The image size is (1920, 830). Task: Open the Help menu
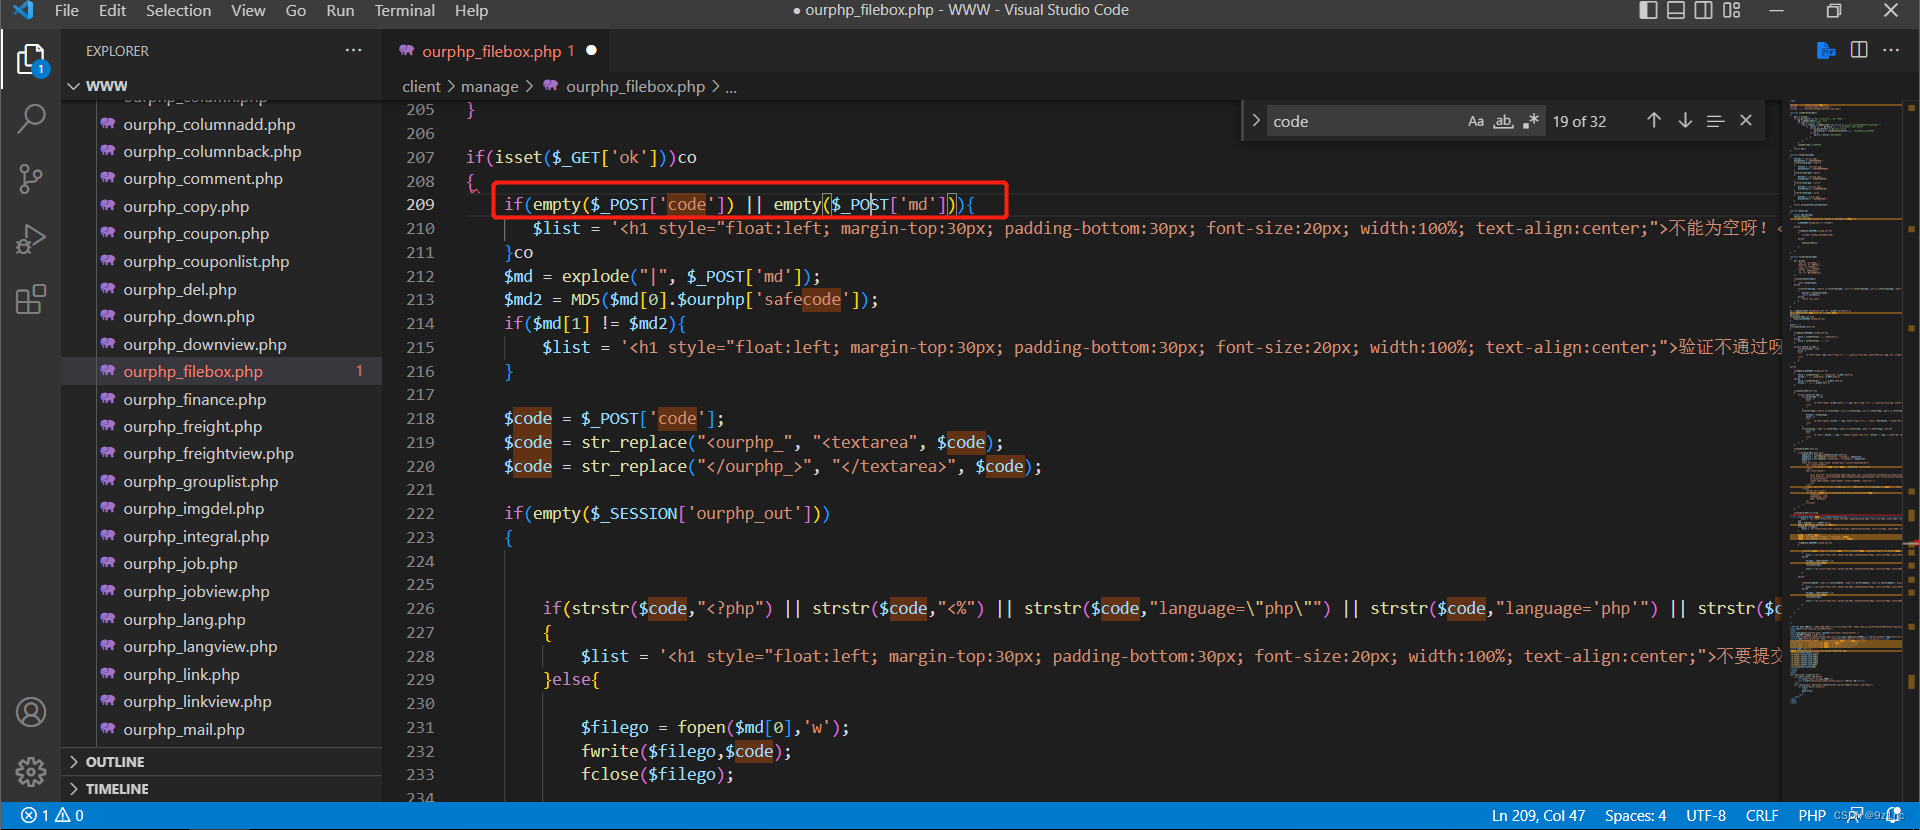click(x=471, y=10)
